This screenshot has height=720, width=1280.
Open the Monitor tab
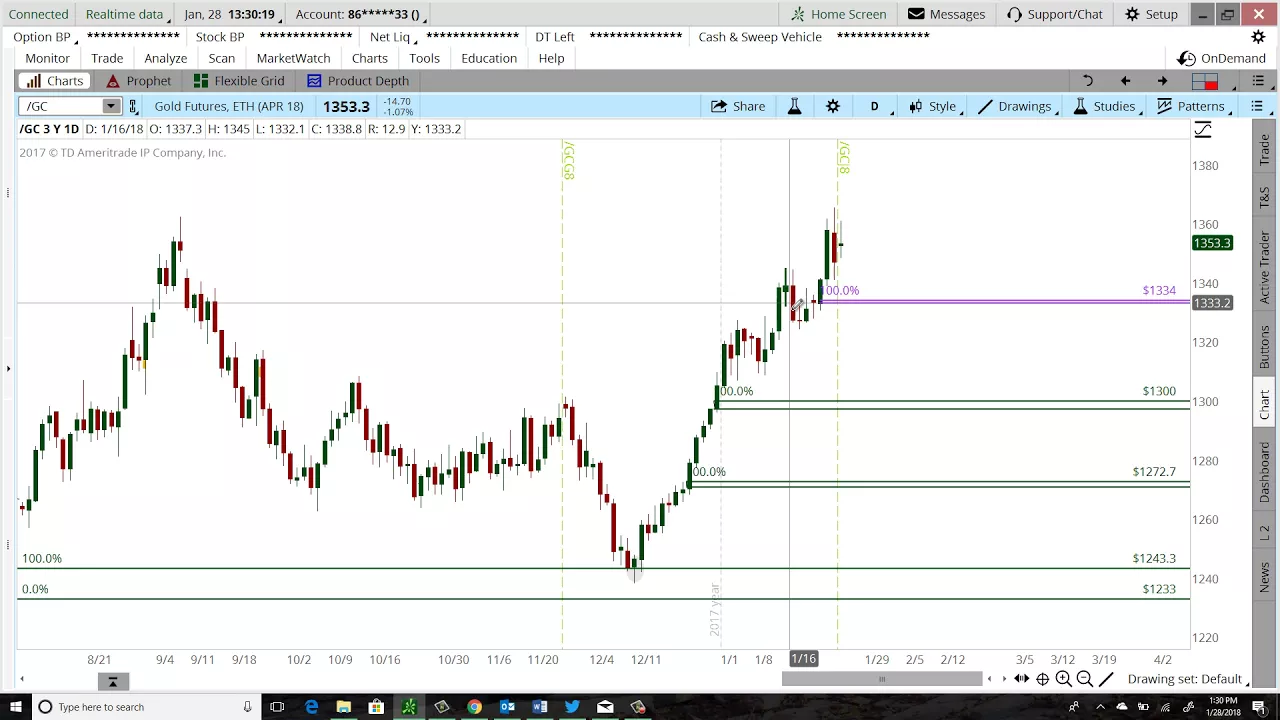48,58
